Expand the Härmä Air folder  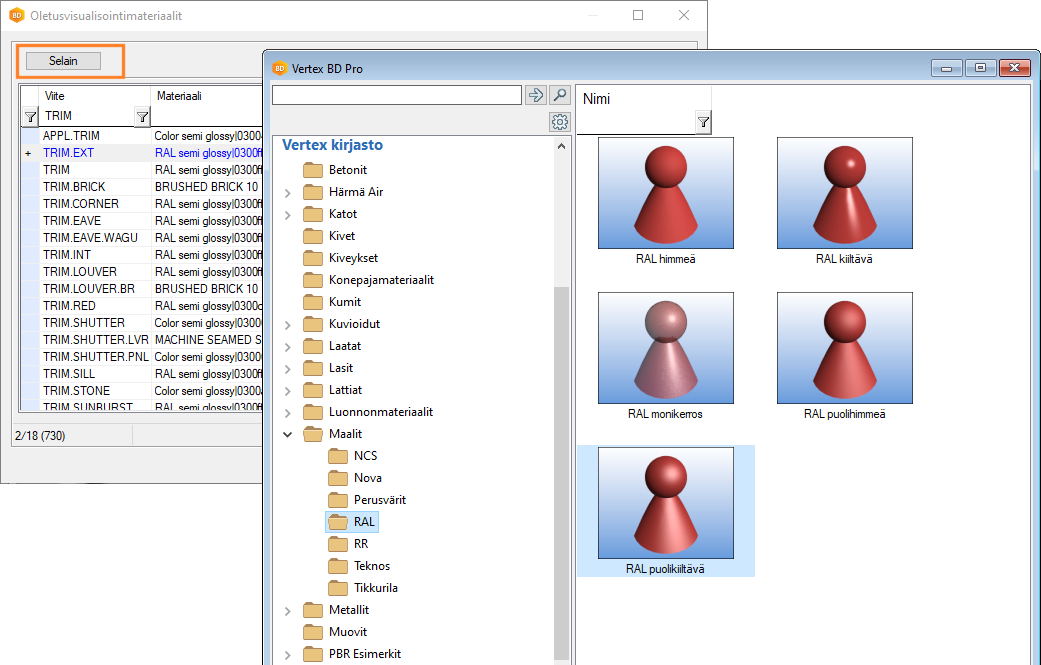(x=288, y=192)
